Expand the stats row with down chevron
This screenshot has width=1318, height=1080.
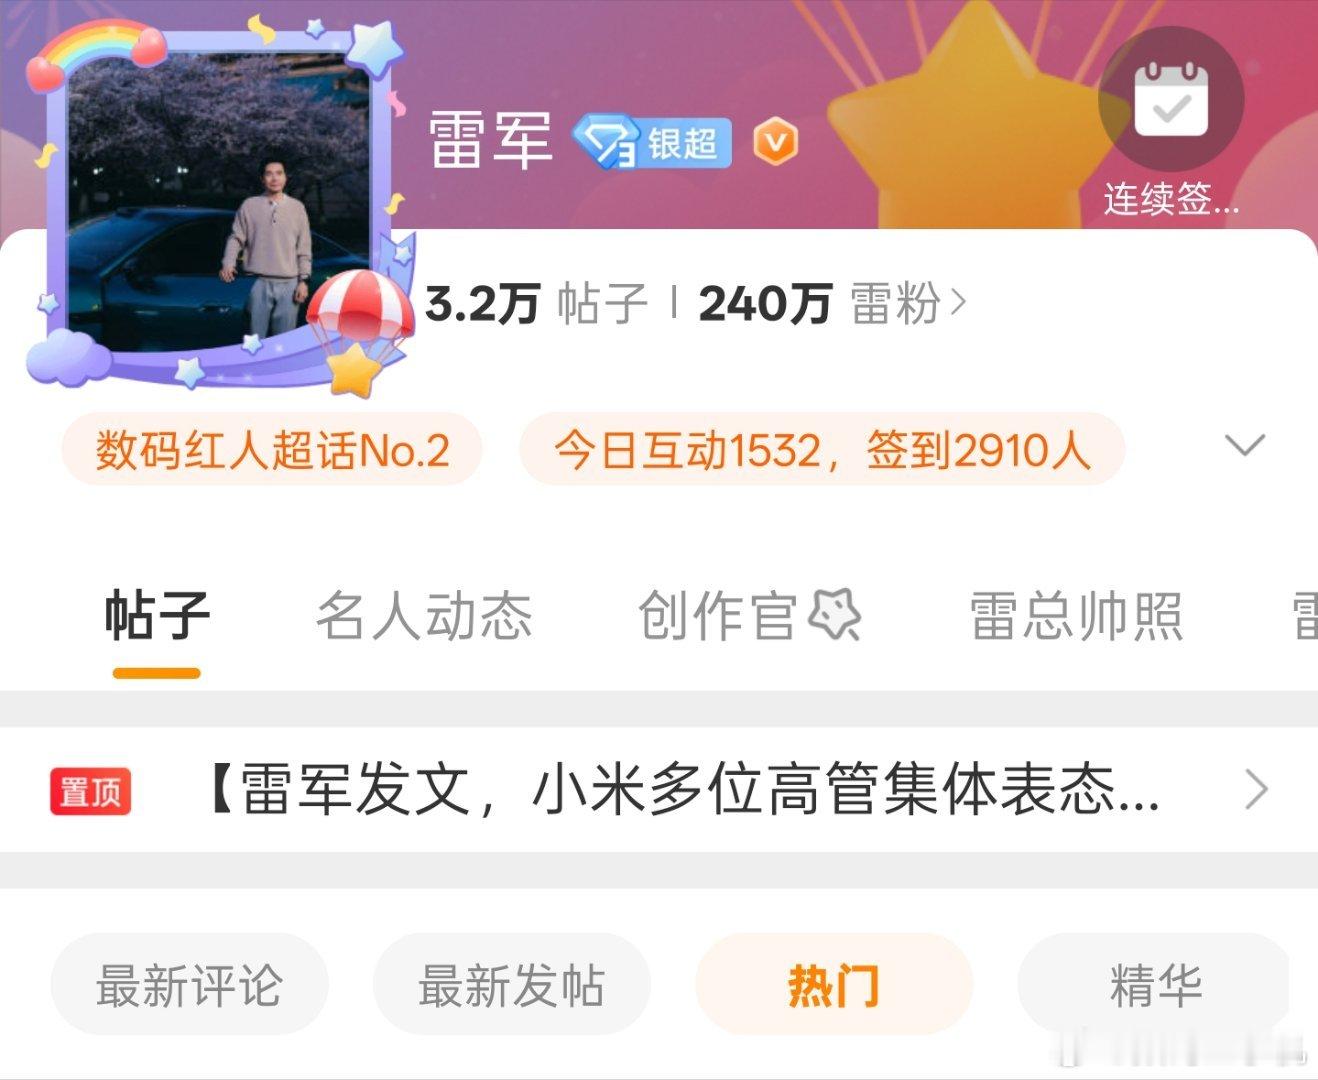coord(1245,446)
